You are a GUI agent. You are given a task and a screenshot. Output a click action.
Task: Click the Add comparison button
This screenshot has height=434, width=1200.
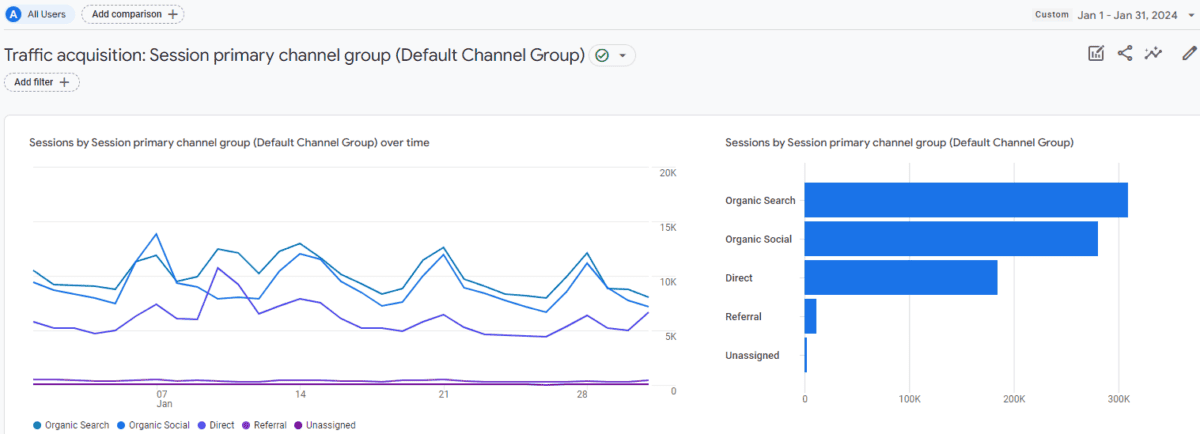132,14
